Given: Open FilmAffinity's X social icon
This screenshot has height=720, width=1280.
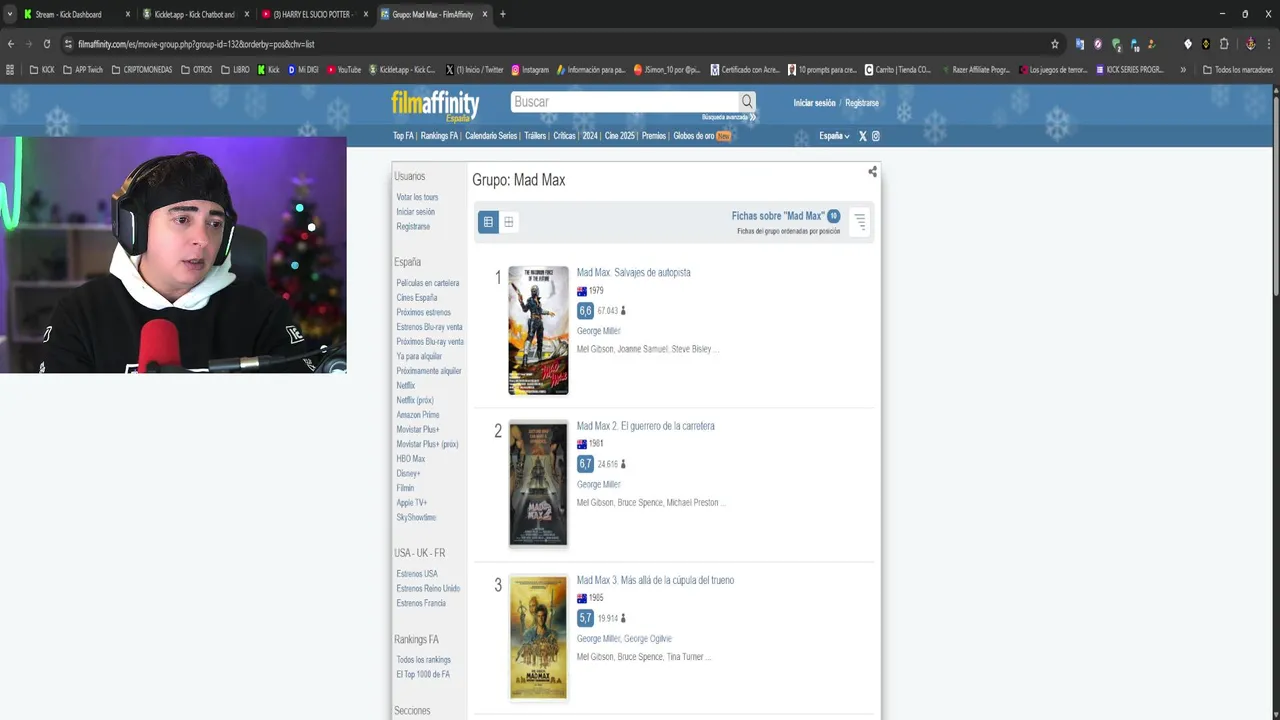Looking at the screenshot, I should click(x=863, y=136).
